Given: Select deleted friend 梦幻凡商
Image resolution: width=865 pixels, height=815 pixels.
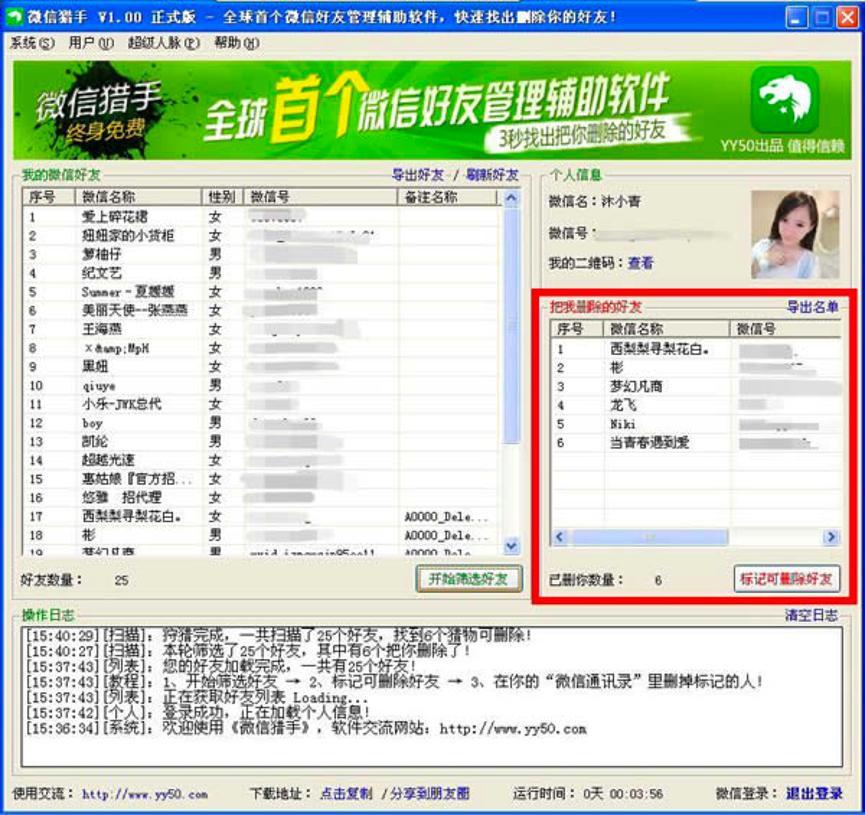Looking at the screenshot, I should pos(696,386).
